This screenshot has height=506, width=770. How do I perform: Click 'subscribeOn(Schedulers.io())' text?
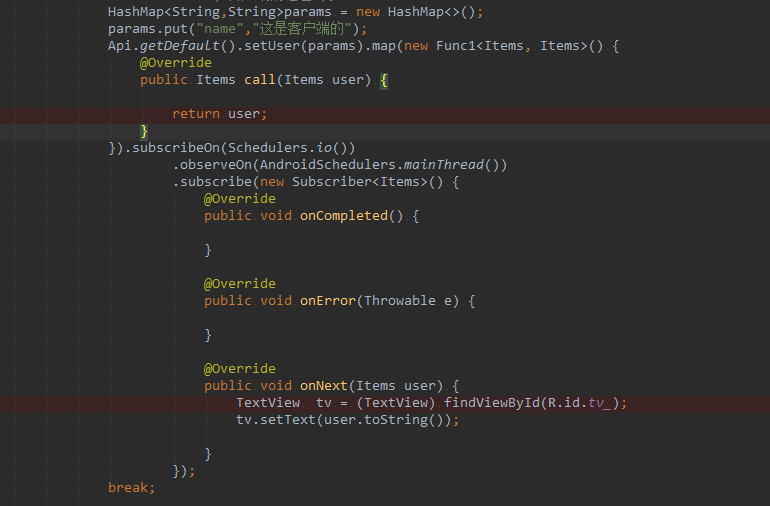(x=244, y=148)
